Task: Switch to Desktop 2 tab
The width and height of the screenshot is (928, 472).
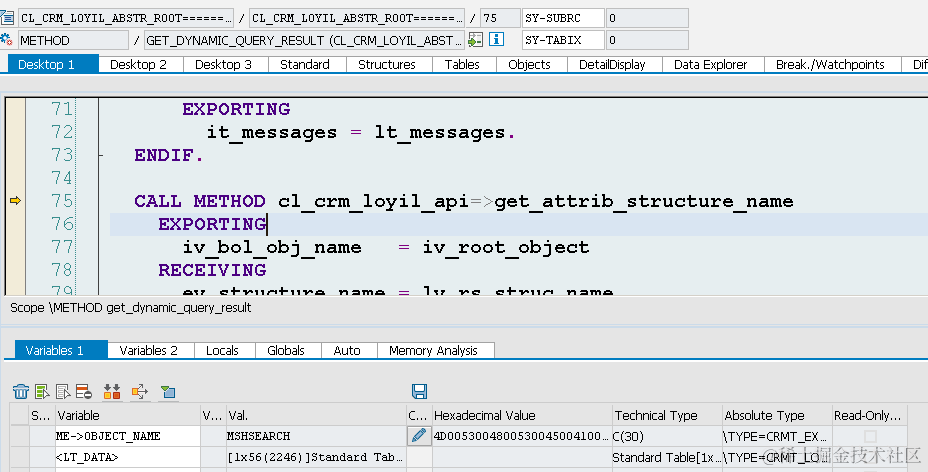Action: pyautogui.click(x=138, y=64)
